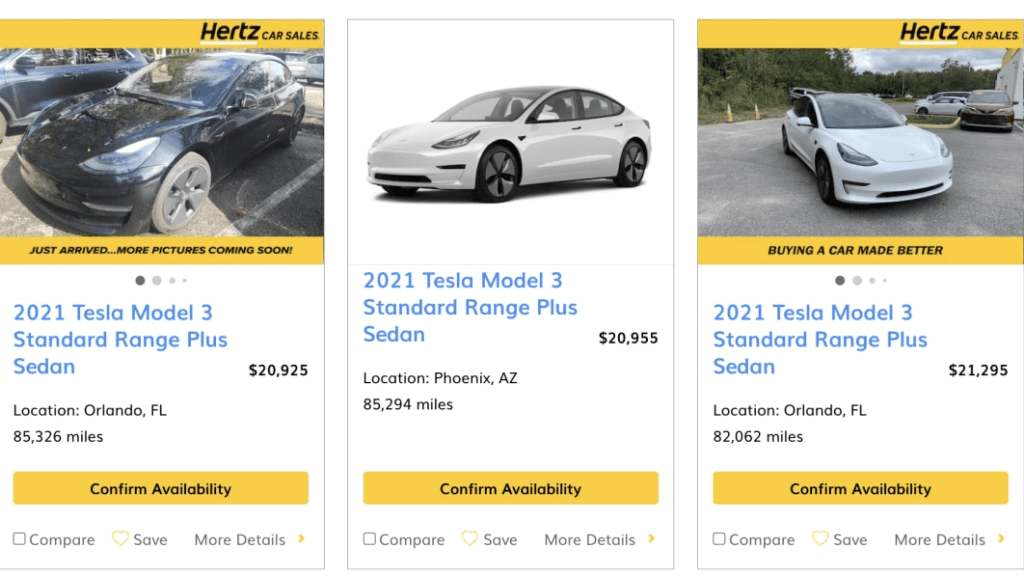The width and height of the screenshot is (1024, 576).
Task: Click the white Tesla stock photo thumbnail
Action: pos(510,140)
